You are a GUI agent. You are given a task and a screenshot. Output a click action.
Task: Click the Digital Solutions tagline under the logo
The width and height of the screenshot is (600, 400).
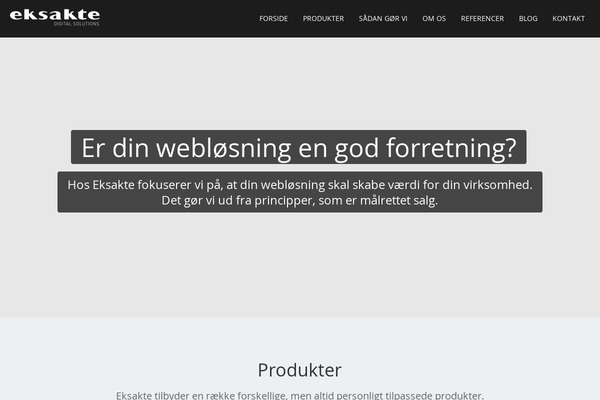77,24
